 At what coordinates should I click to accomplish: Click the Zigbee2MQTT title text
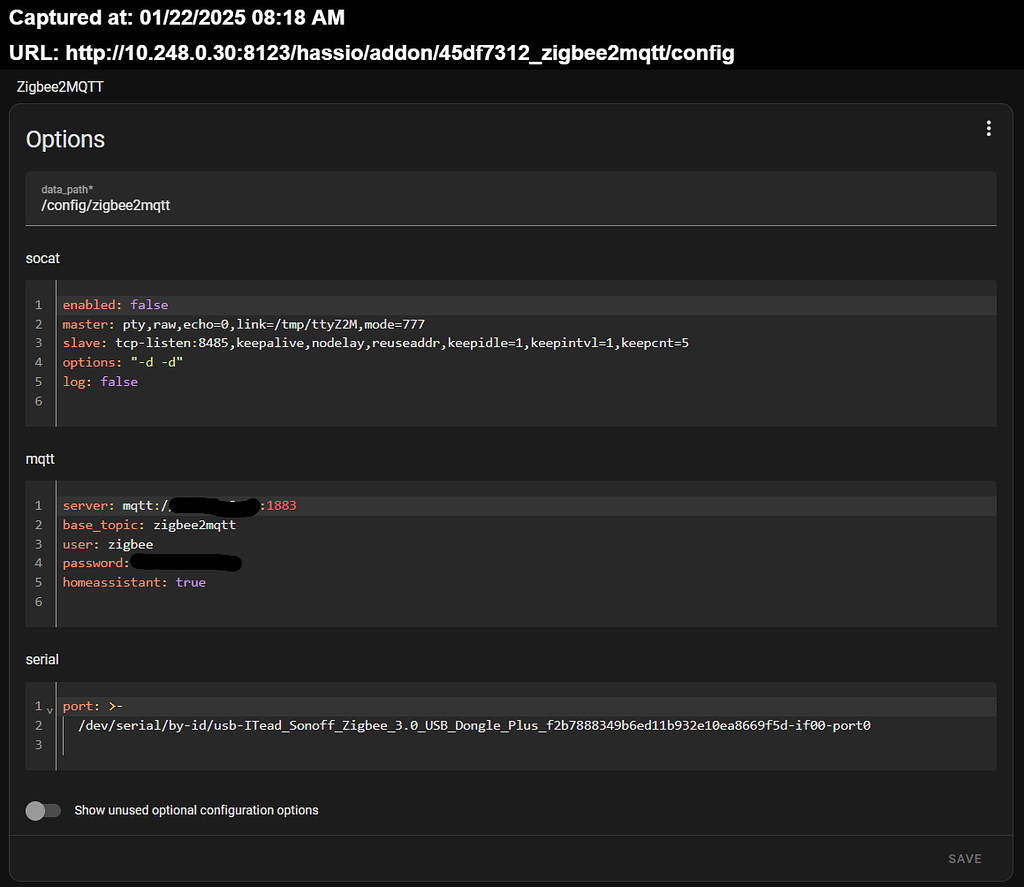(x=60, y=87)
